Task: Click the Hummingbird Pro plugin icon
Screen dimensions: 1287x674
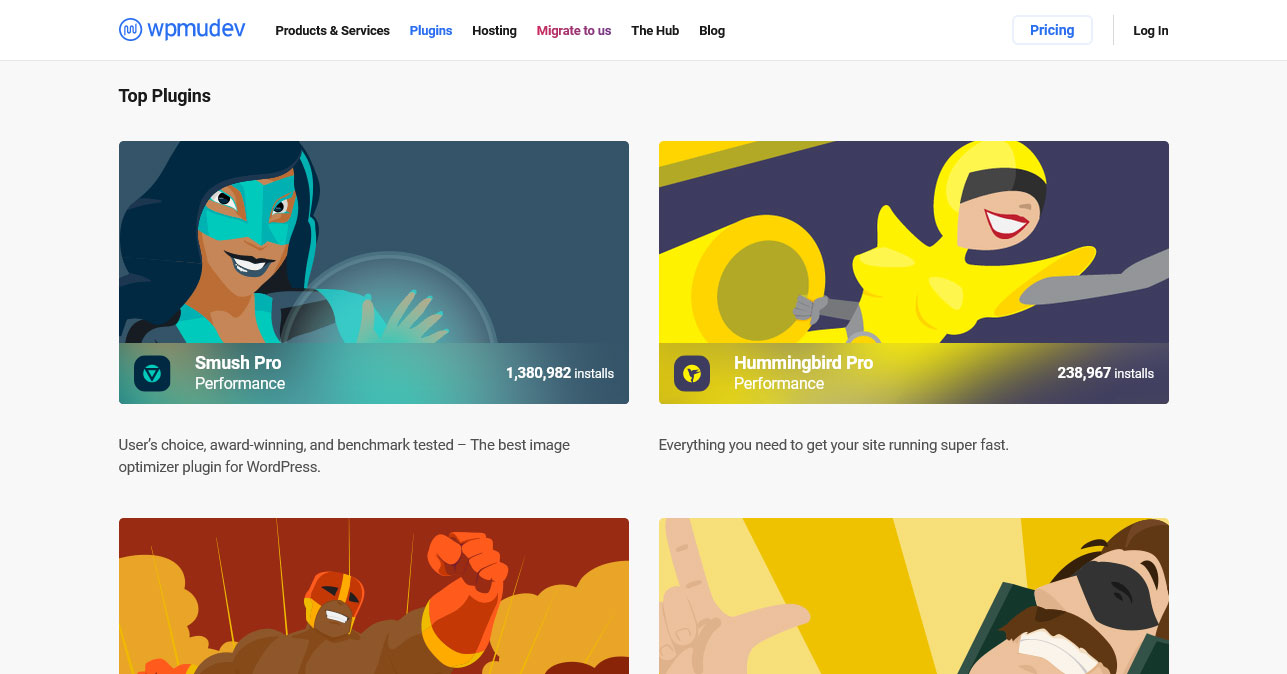Action: 692,373
